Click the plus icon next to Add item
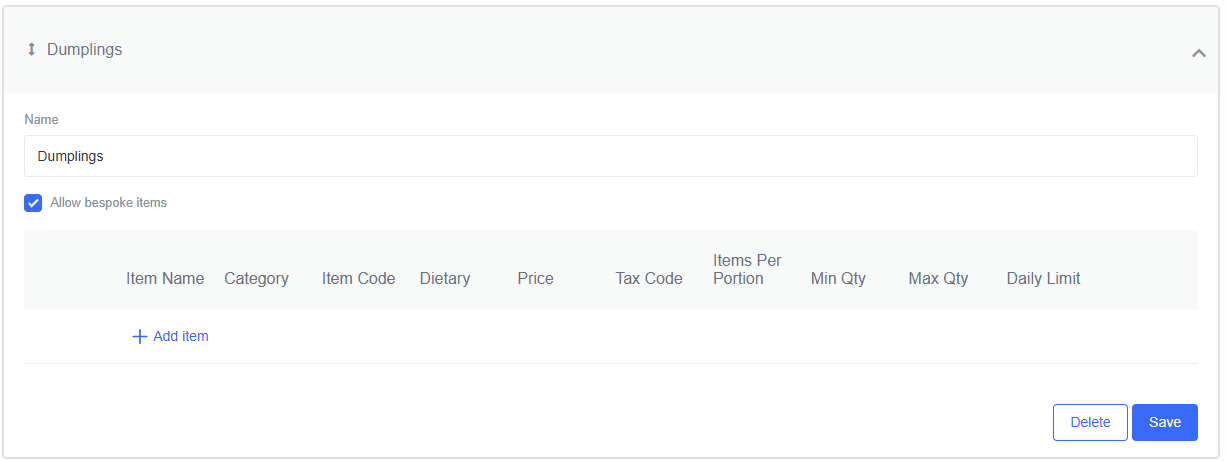The height and width of the screenshot is (461, 1227). pyautogui.click(x=140, y=337)
